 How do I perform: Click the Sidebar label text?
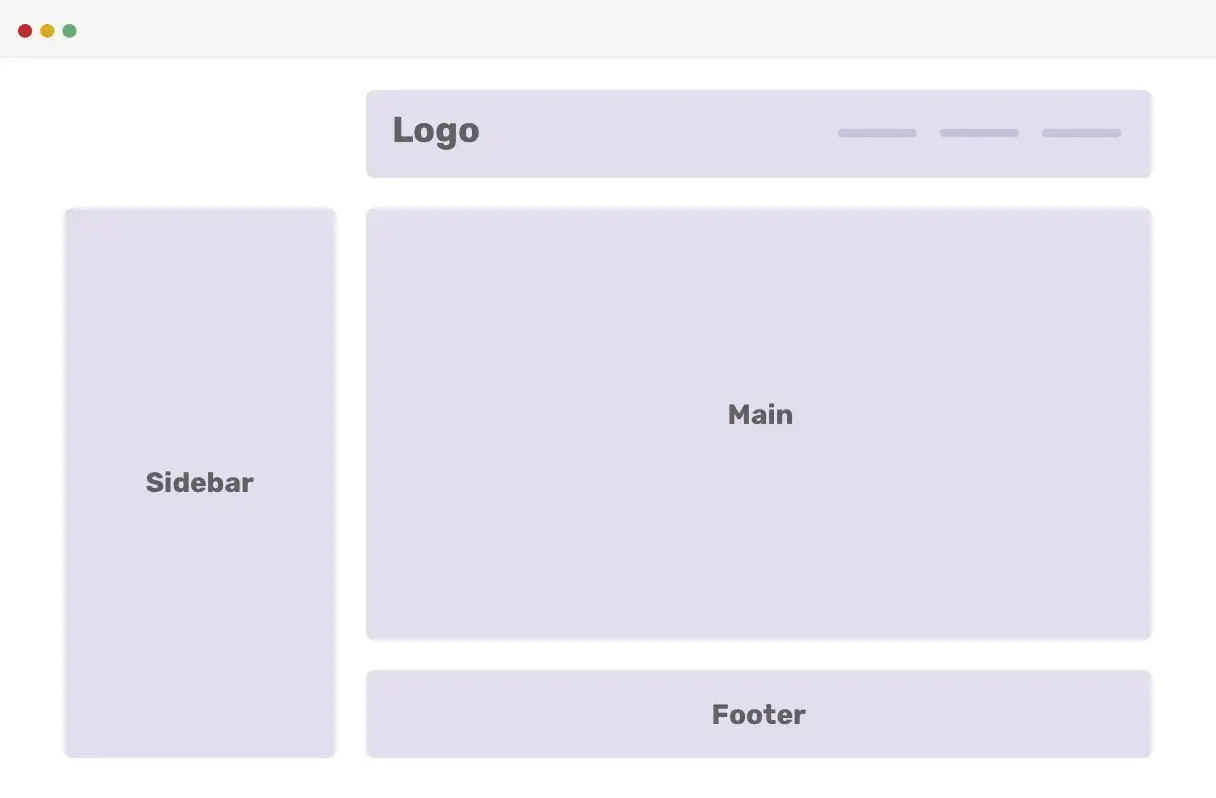click(x=200, y=482)
